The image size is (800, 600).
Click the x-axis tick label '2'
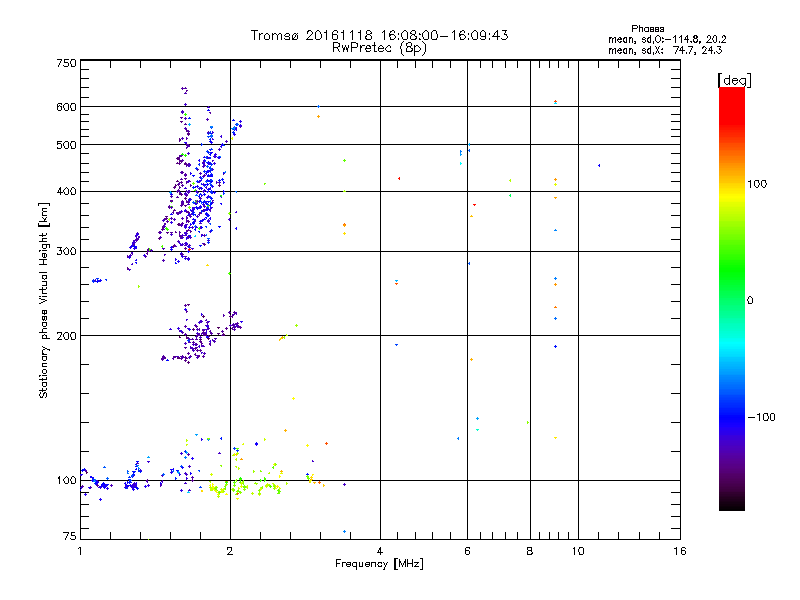pyautogui.click(x=230, y=551)
